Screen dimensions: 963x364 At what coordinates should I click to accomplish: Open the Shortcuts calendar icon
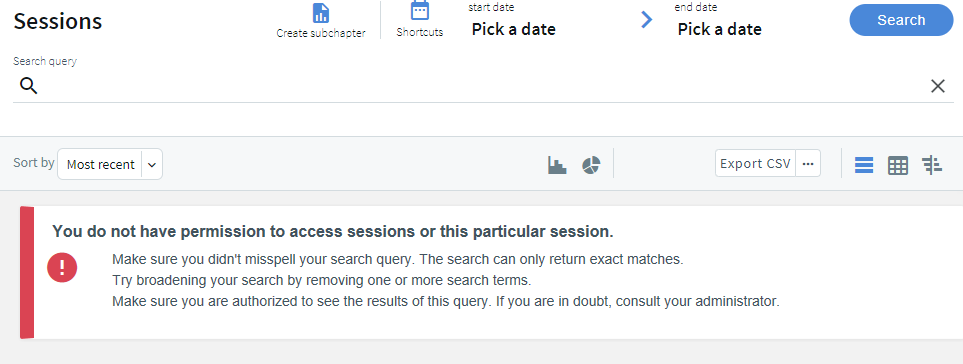pyautogui.click(x=419, y=11)
